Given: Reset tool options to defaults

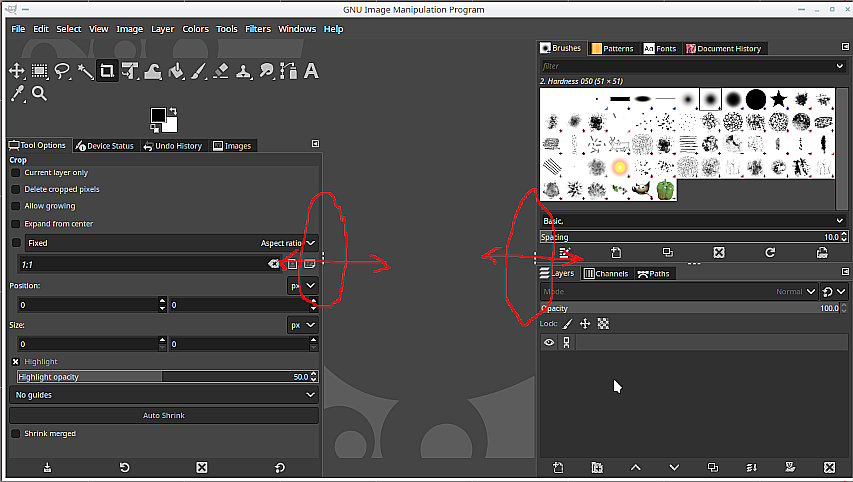Looking at the screenshot, I should (x=280, y=468).
